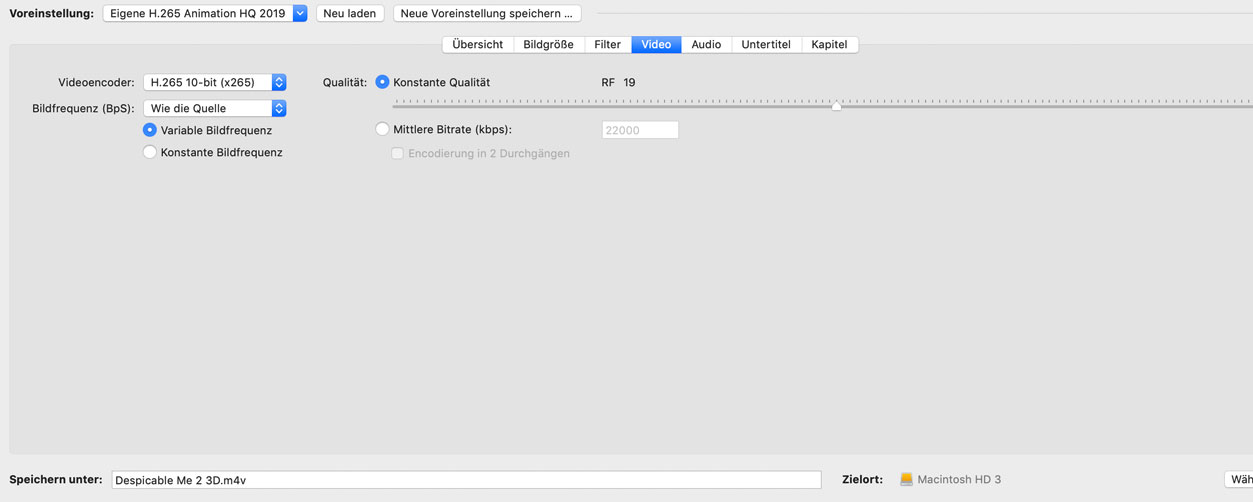Click the Macintosh HD 3 drive icon
Screen dimensions: 1253x502
point(906,480)
